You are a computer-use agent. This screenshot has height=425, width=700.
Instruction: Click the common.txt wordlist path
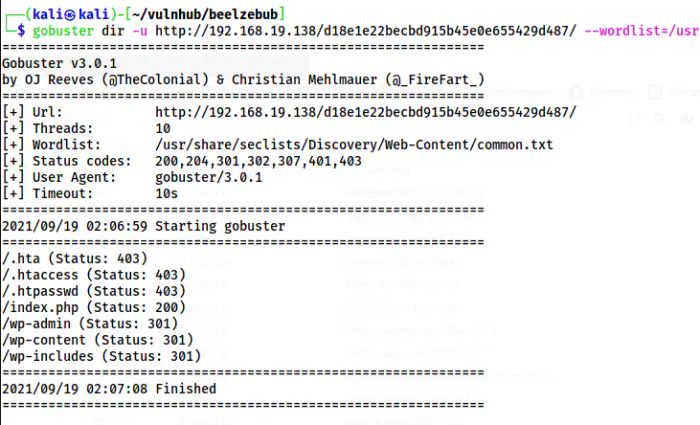[354, 145]
